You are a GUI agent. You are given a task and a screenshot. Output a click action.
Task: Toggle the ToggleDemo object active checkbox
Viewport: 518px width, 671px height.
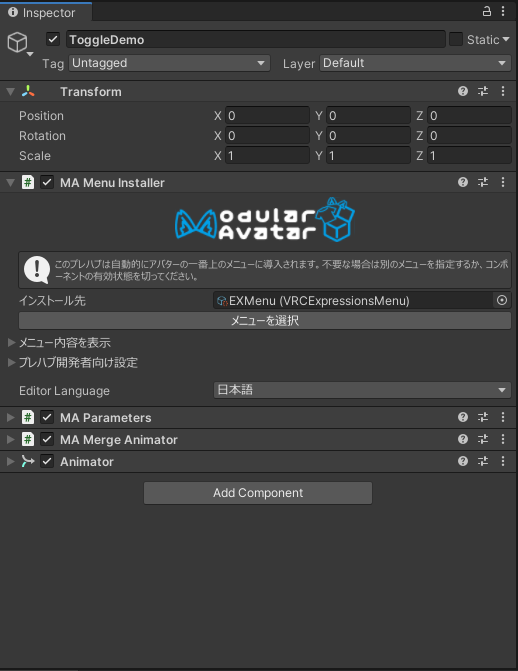[53, 40]
